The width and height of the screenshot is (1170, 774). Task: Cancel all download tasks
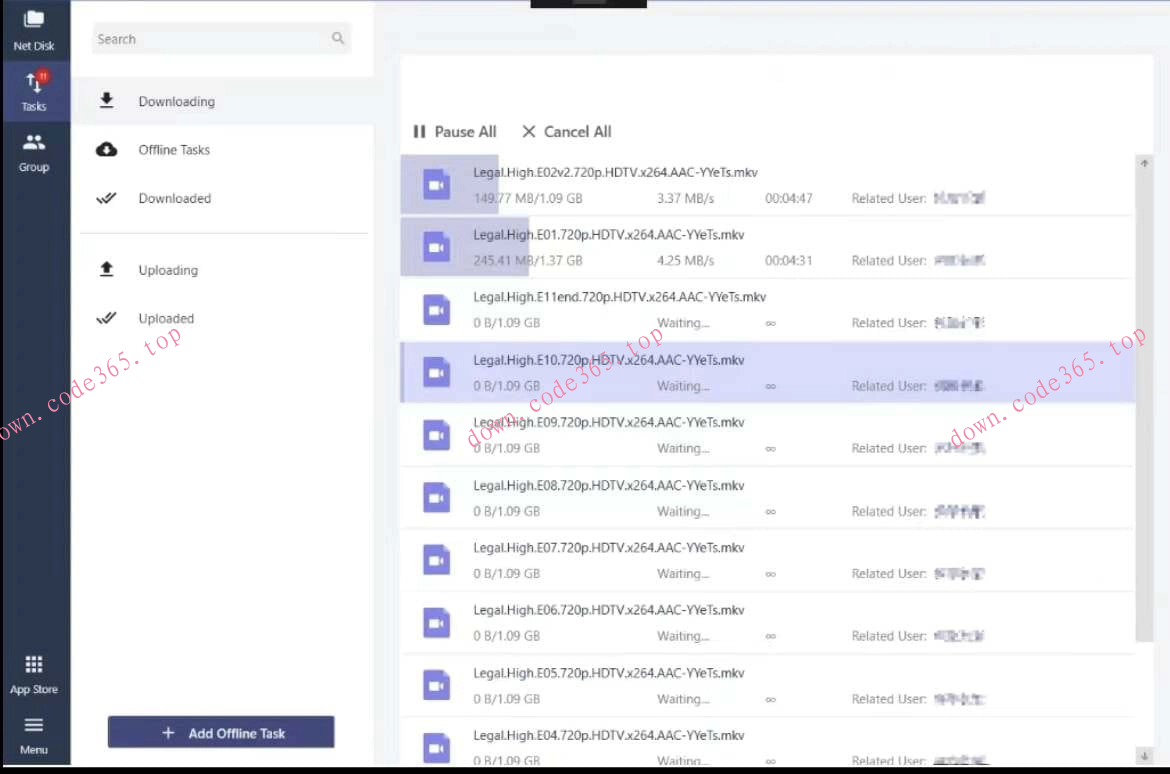coord(567,132)
